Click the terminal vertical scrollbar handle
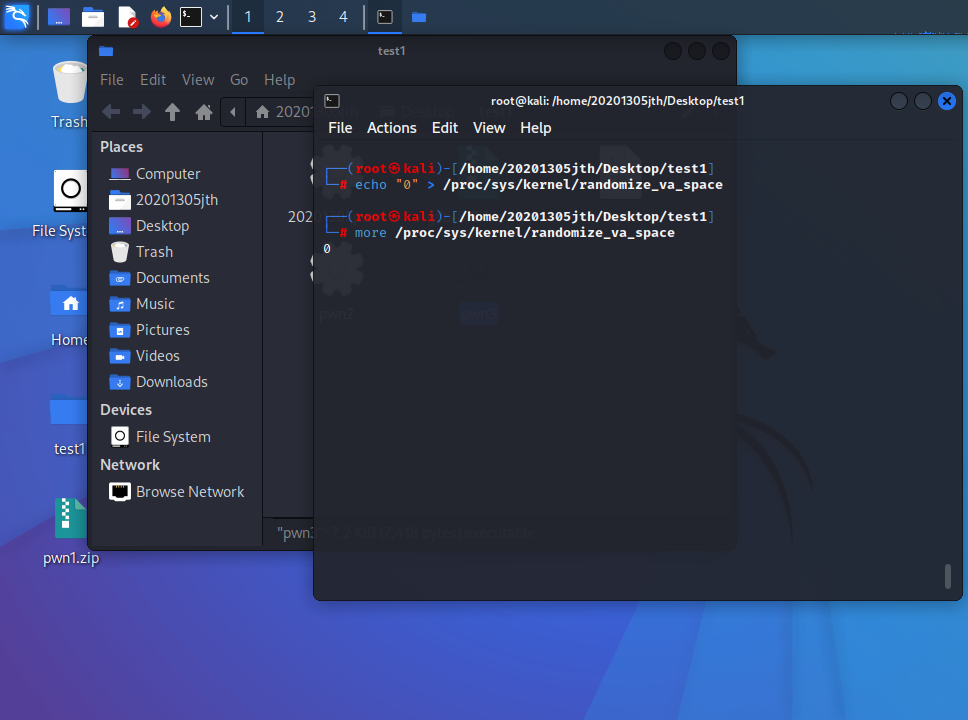968x720 pixels. click(x=948, y=576)
